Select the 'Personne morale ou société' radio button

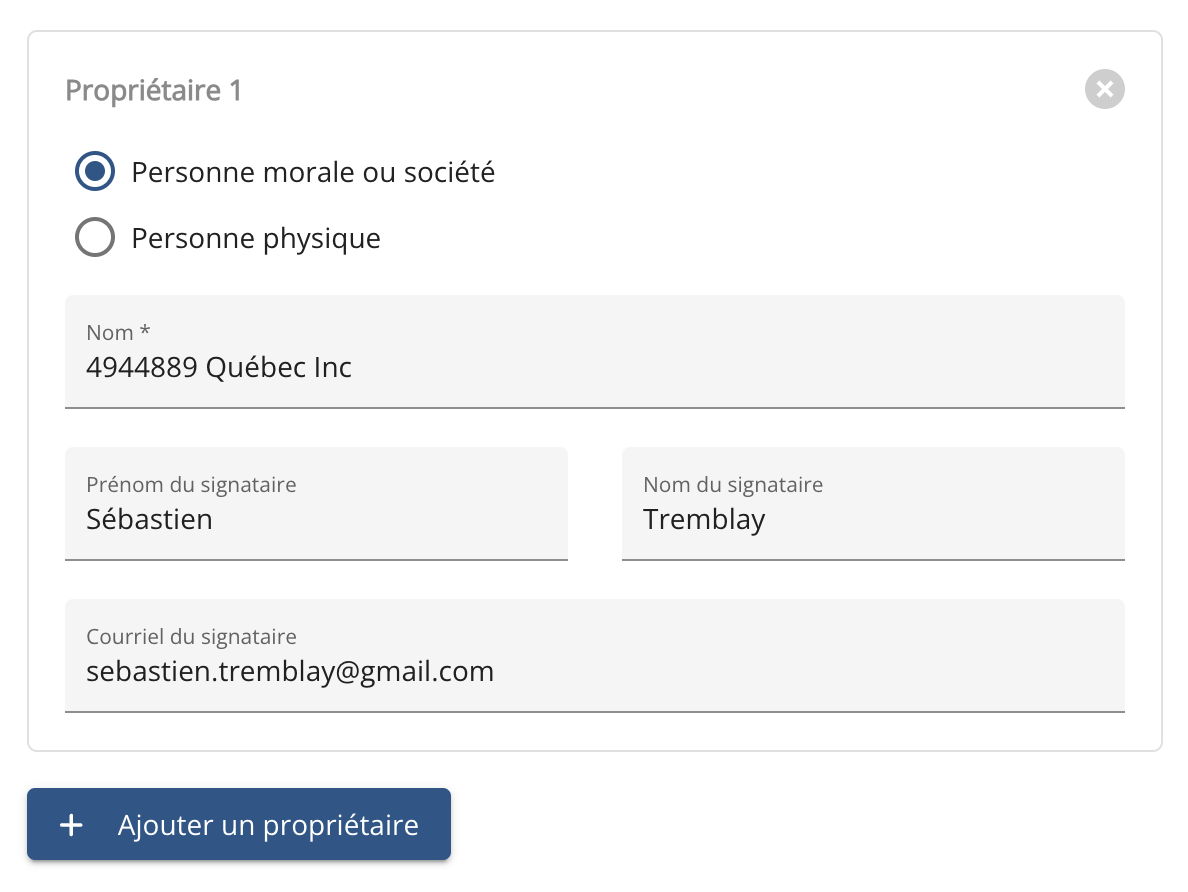(95, 173)
